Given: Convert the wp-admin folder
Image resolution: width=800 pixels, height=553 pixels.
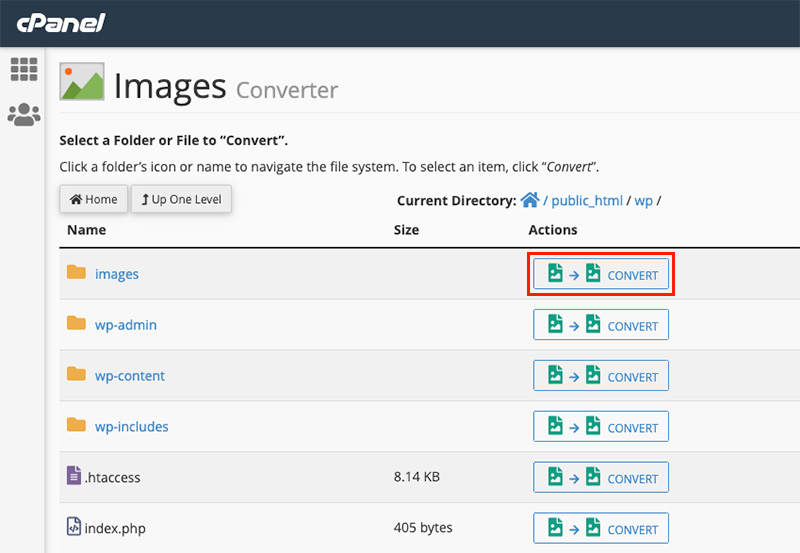Looking at the screenshot, I should (x=601, y=325).
